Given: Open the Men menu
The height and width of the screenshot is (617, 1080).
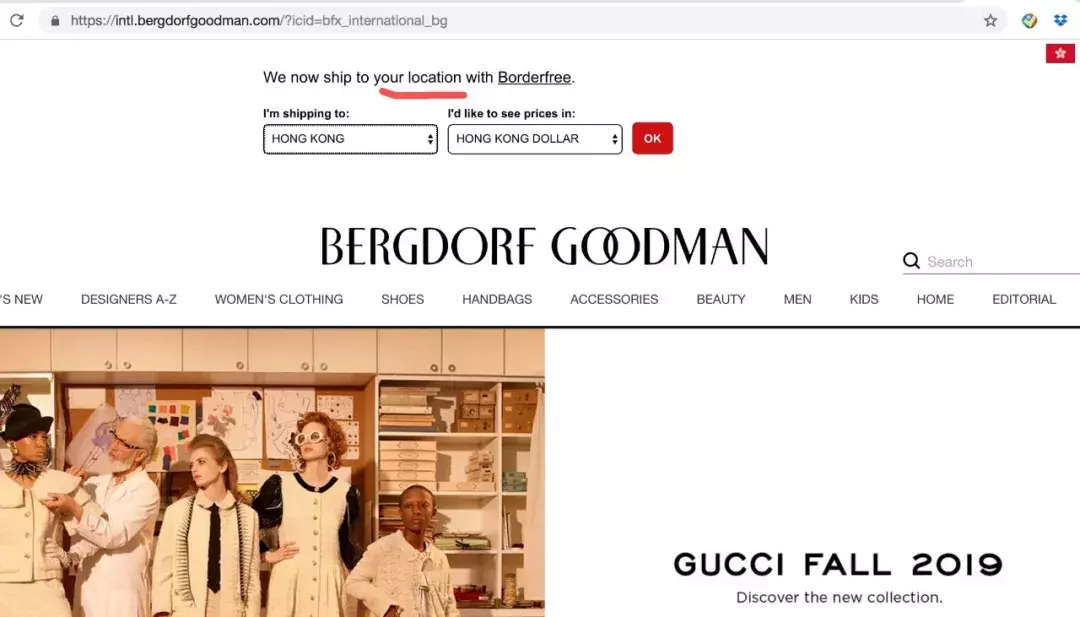Looking at the screenshot, I should pos(798,300).
